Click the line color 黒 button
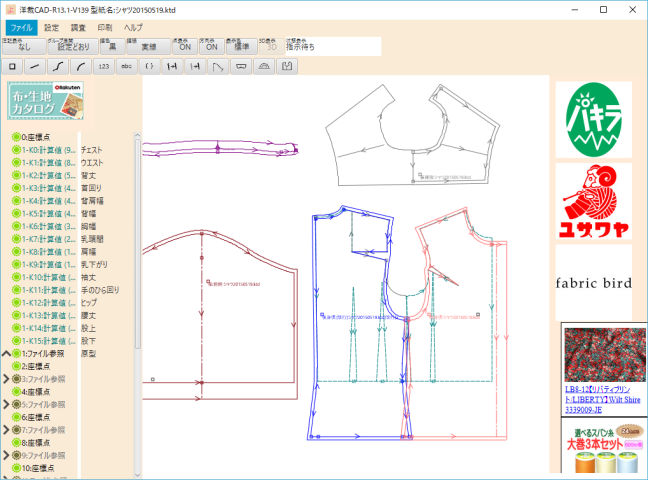This screenshot has height=480, width=648. (x=112, y=46)
